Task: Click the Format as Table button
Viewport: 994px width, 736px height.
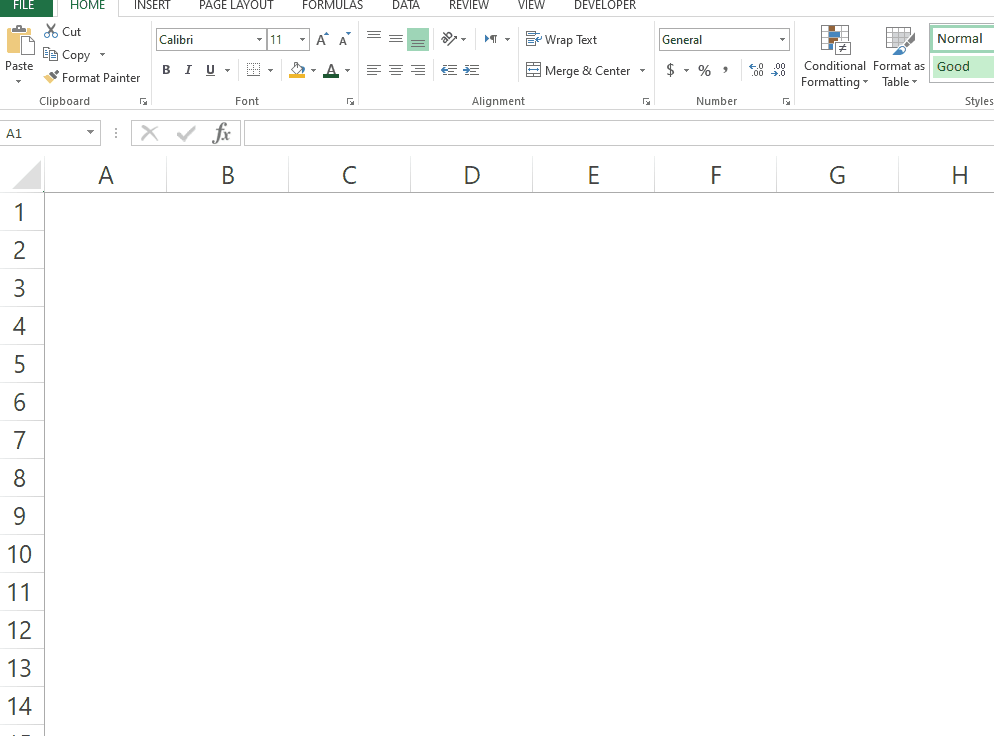Action: (897, 57)
